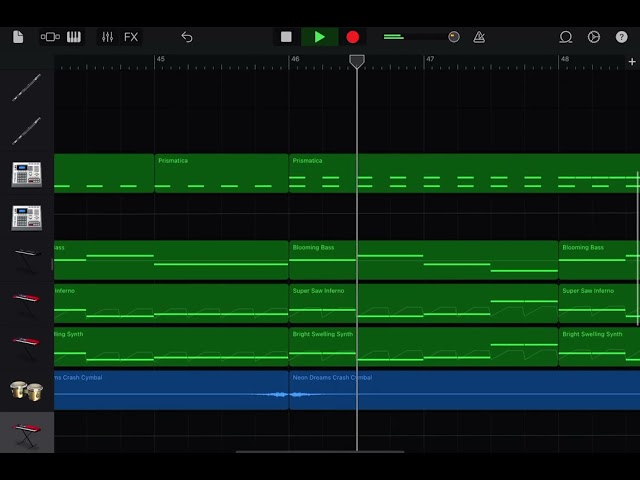640x480 pixels.
Task: Start recording with the red Record button
Action: point(353,37)
